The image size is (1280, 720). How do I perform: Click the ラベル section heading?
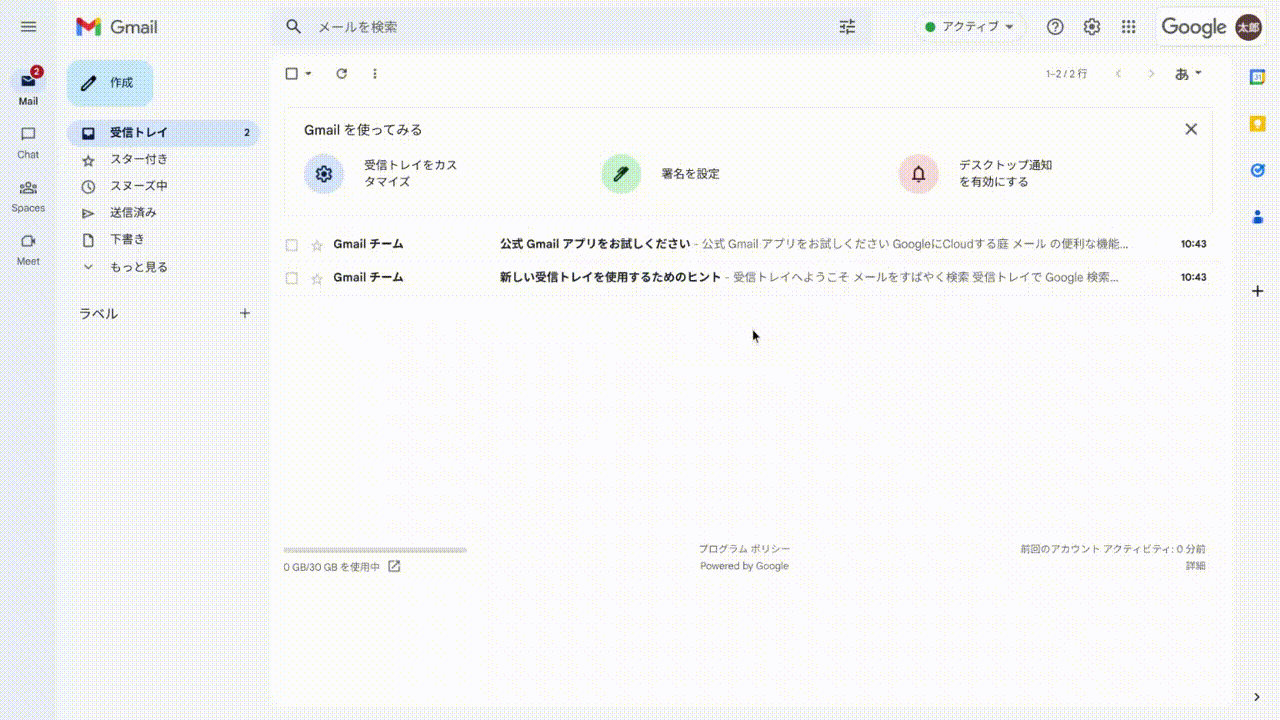point(99,314)
